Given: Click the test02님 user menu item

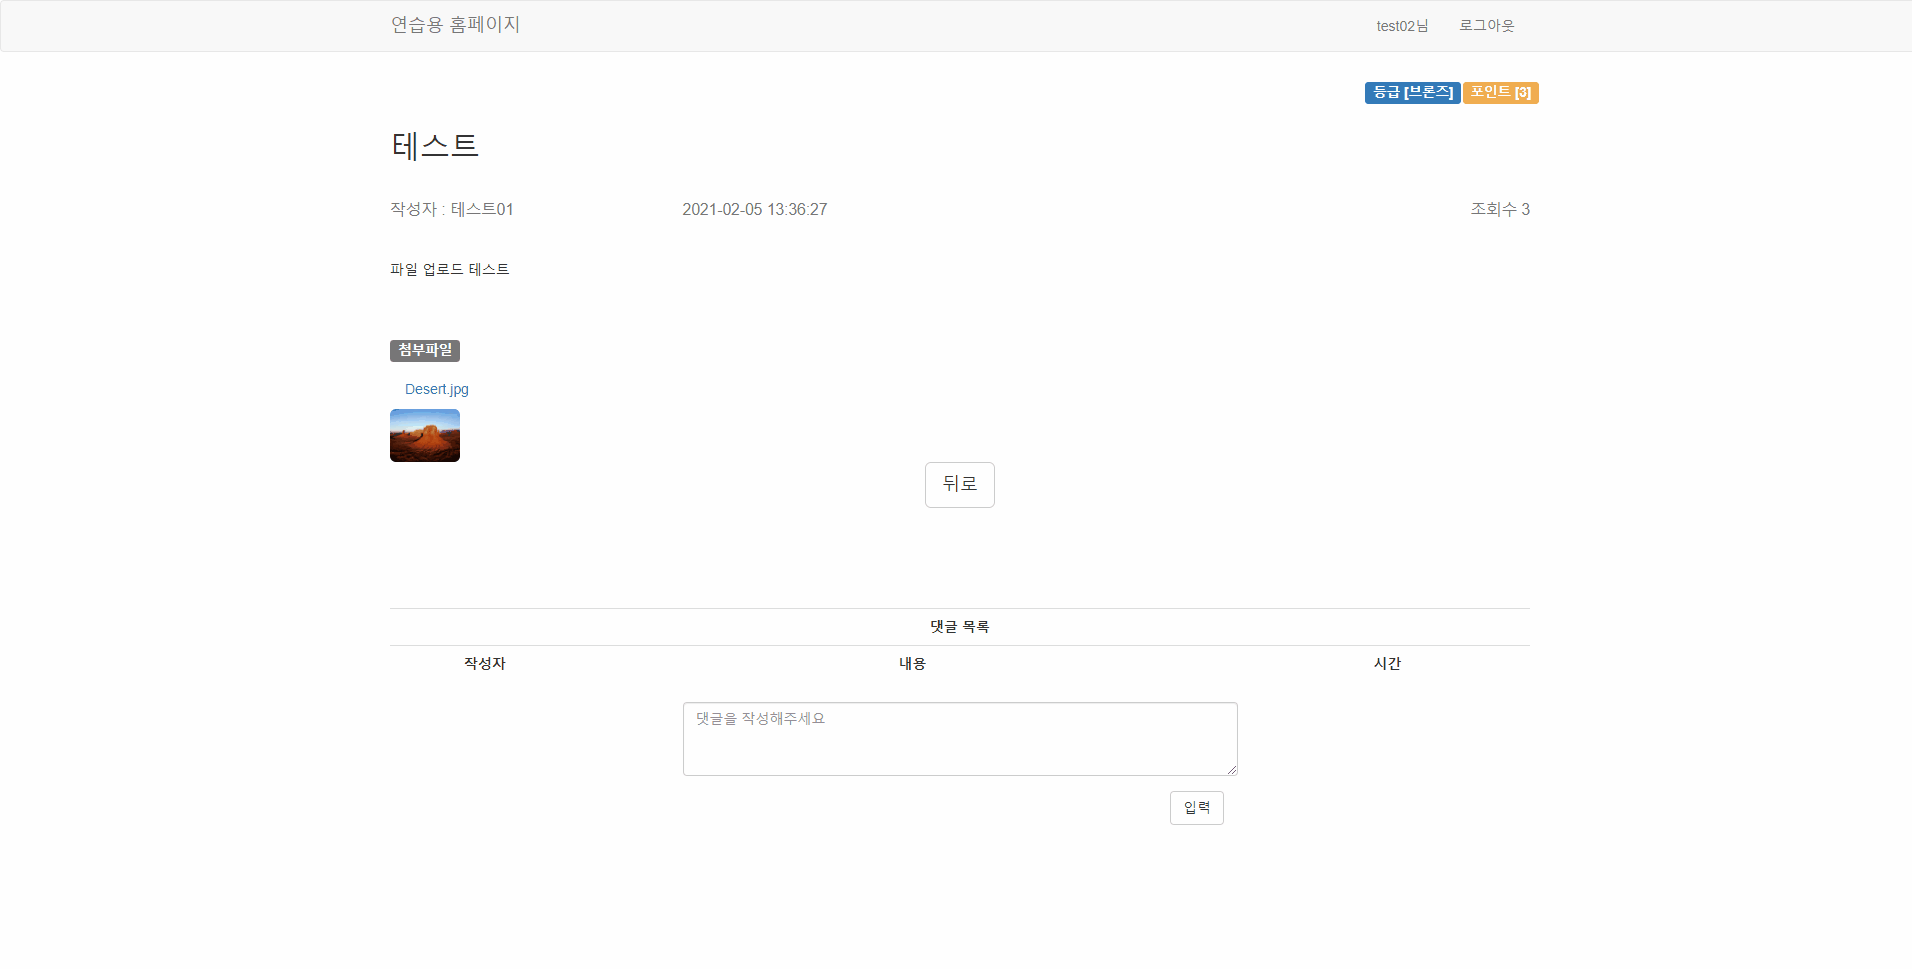Looking at the screenshot, I should (x=1402, y=26).
